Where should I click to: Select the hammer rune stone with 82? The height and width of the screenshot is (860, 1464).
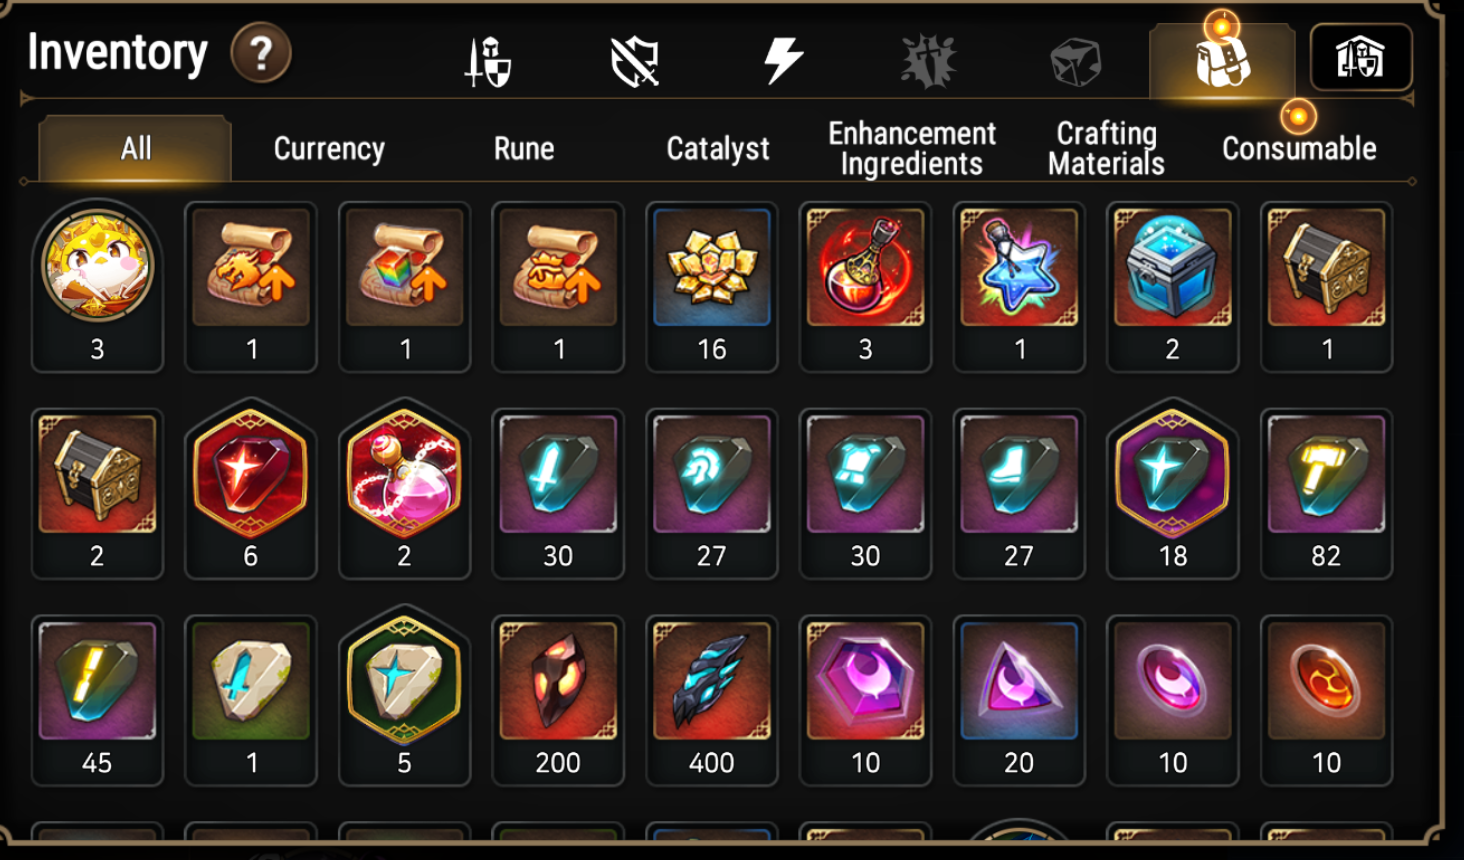pyautogui.click(x=1326, y=493)
